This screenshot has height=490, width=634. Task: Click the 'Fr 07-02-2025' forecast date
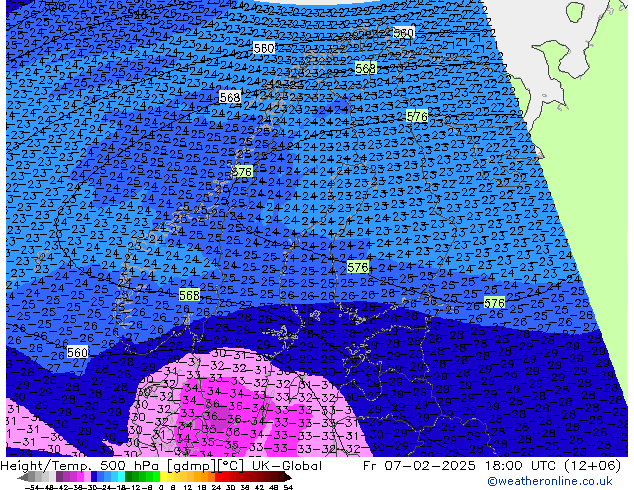tap(419, 466)
